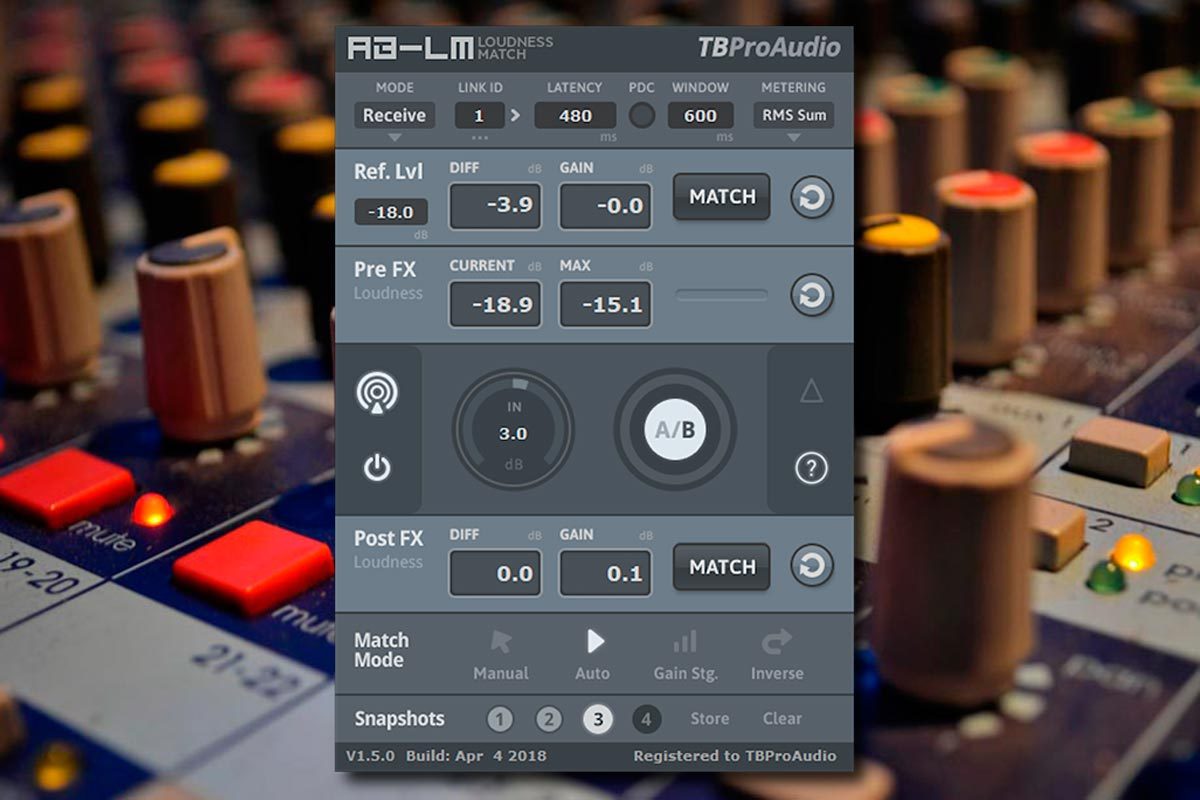This screenshot has width=1200, height=800.
Task: Toggle the A/B comparison button
Action: pyautogui.click(x=675, y=430)
